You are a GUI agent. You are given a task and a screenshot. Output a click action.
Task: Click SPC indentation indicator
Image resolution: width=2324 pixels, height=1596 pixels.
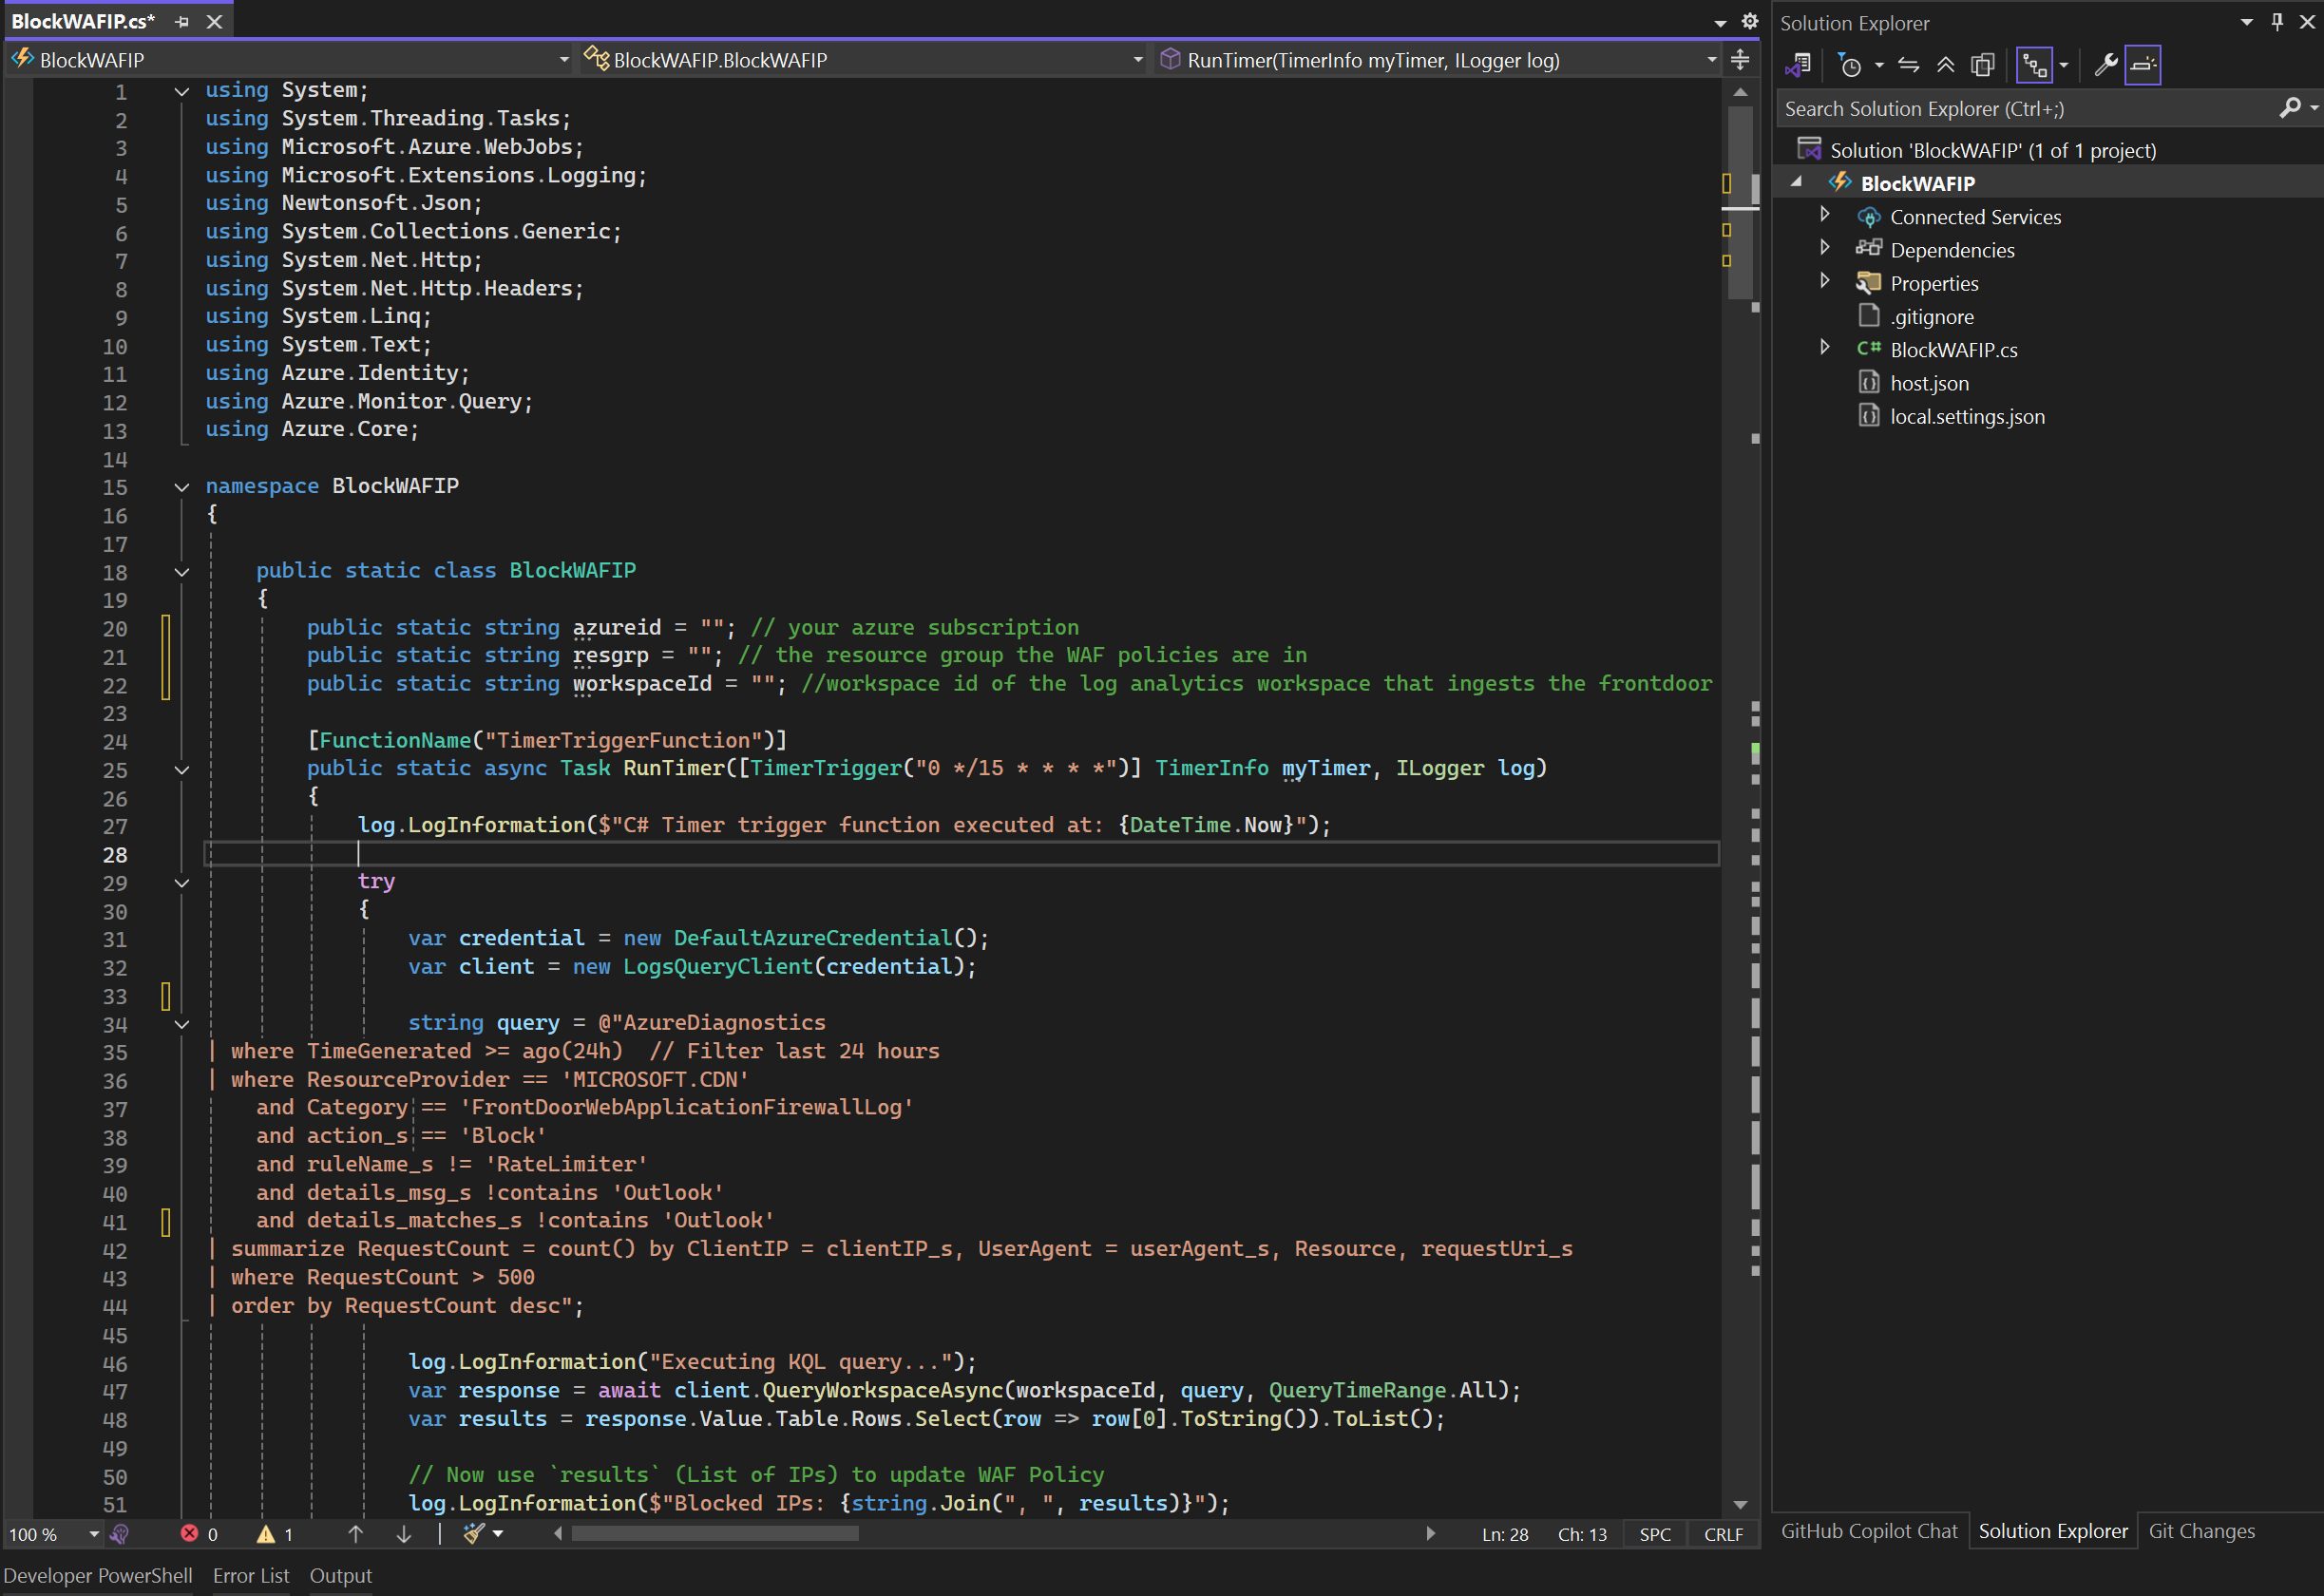tap(1655, 1534)
